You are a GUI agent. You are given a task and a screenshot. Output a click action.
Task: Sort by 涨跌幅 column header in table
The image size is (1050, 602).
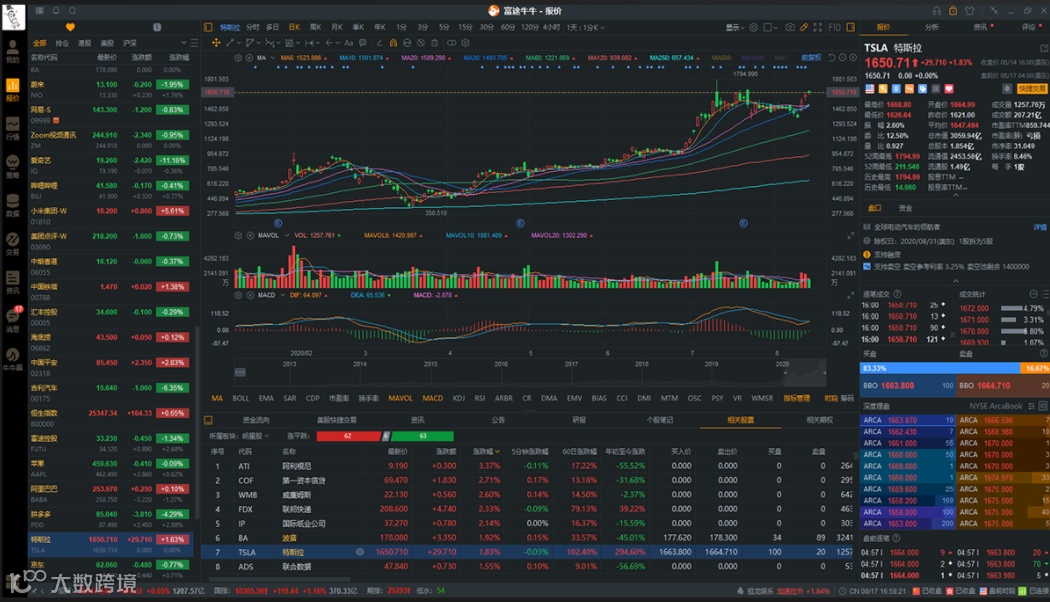[488, 451]
